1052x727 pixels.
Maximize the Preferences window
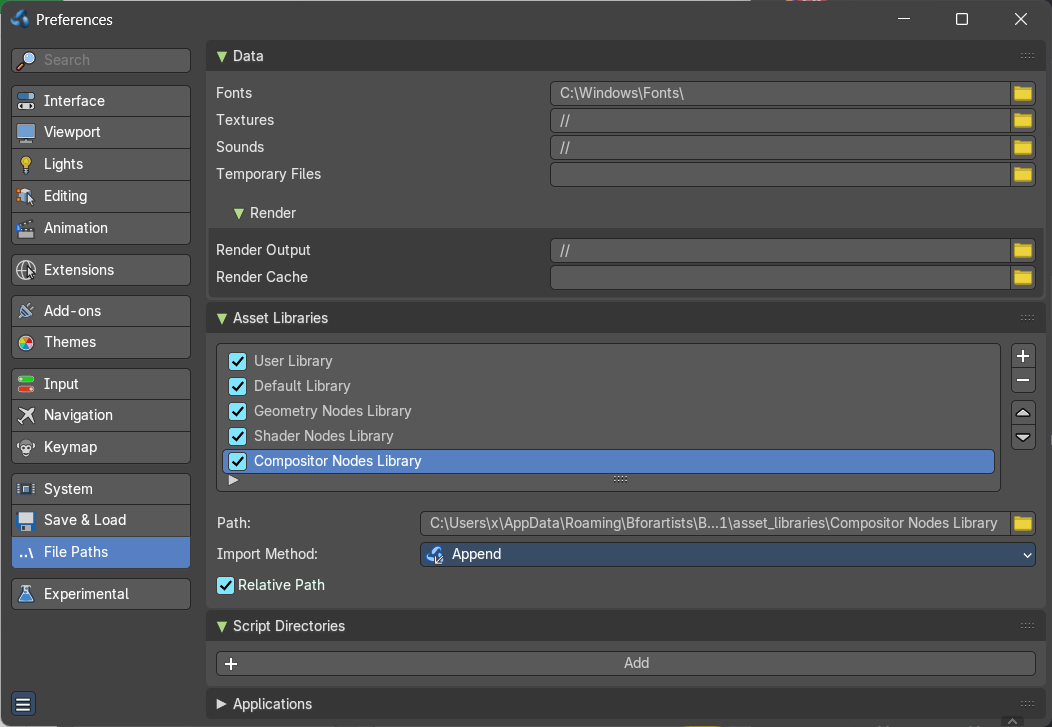pos(961,19)
